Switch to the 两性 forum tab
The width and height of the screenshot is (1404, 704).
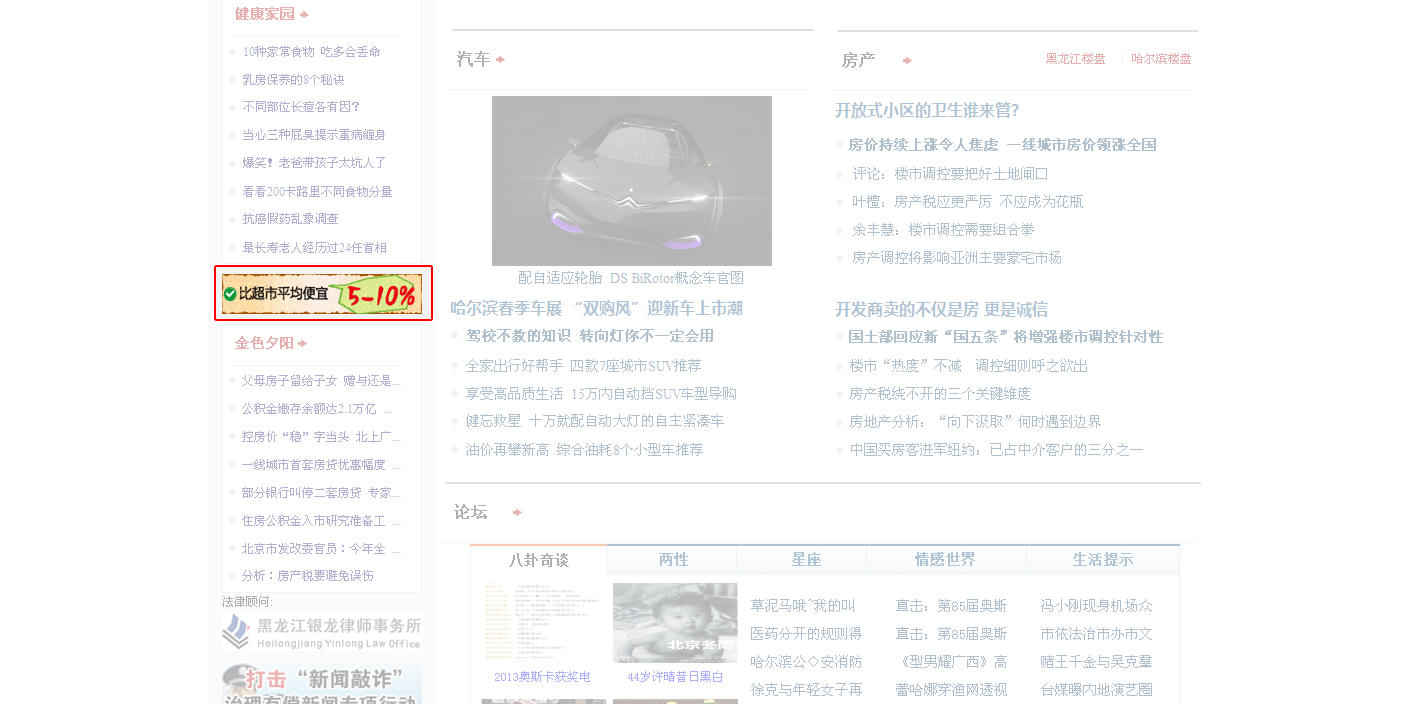[673, 560]
